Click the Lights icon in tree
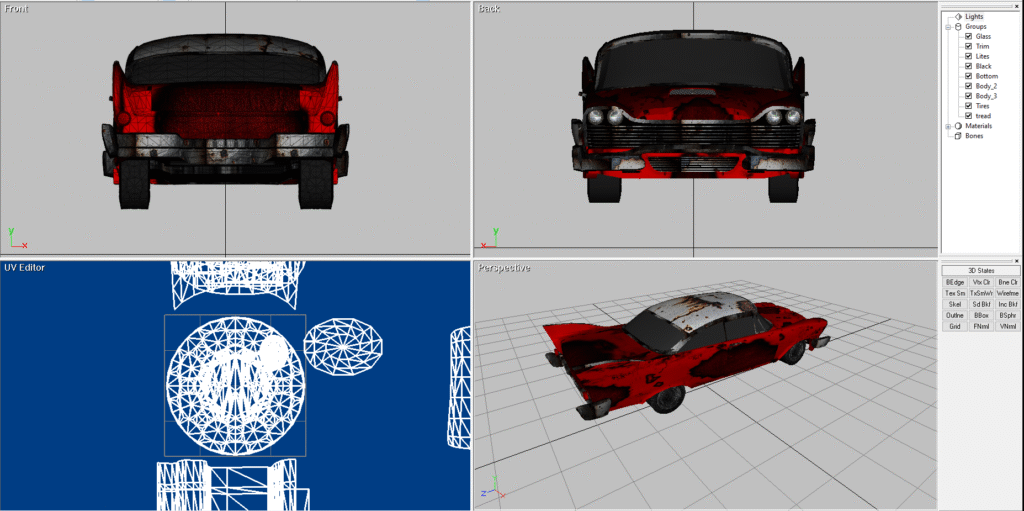The width and height of the screenshot is (1024, 511). [958, 16]
